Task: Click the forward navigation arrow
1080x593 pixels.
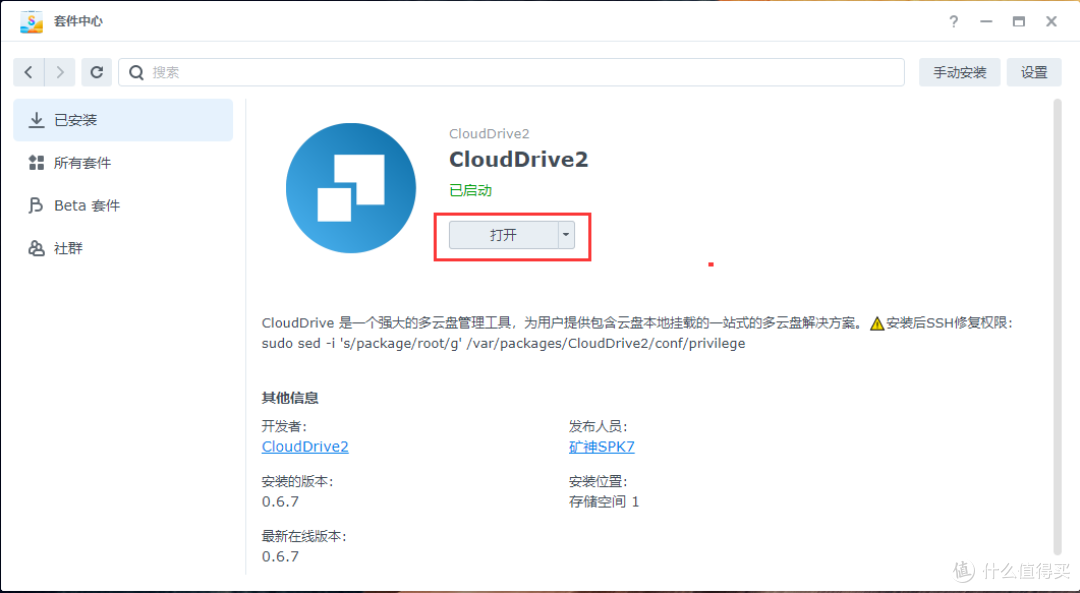Action: [x=60, y=72]
